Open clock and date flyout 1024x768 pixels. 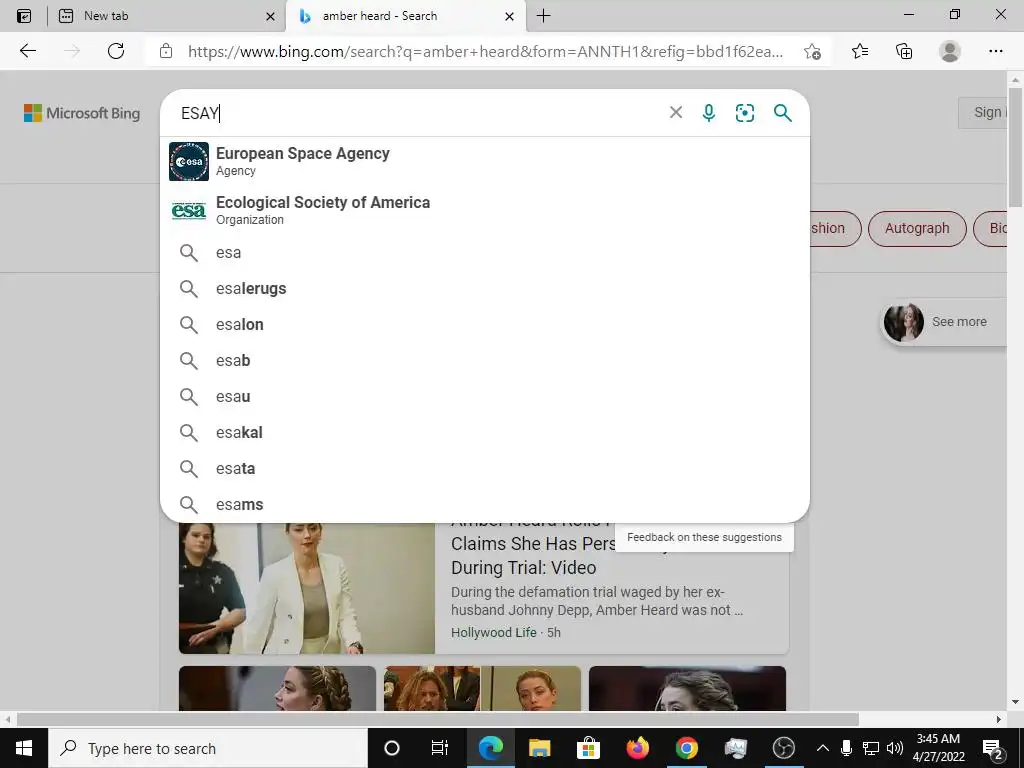pyautogui.click(x=938, y=748)
